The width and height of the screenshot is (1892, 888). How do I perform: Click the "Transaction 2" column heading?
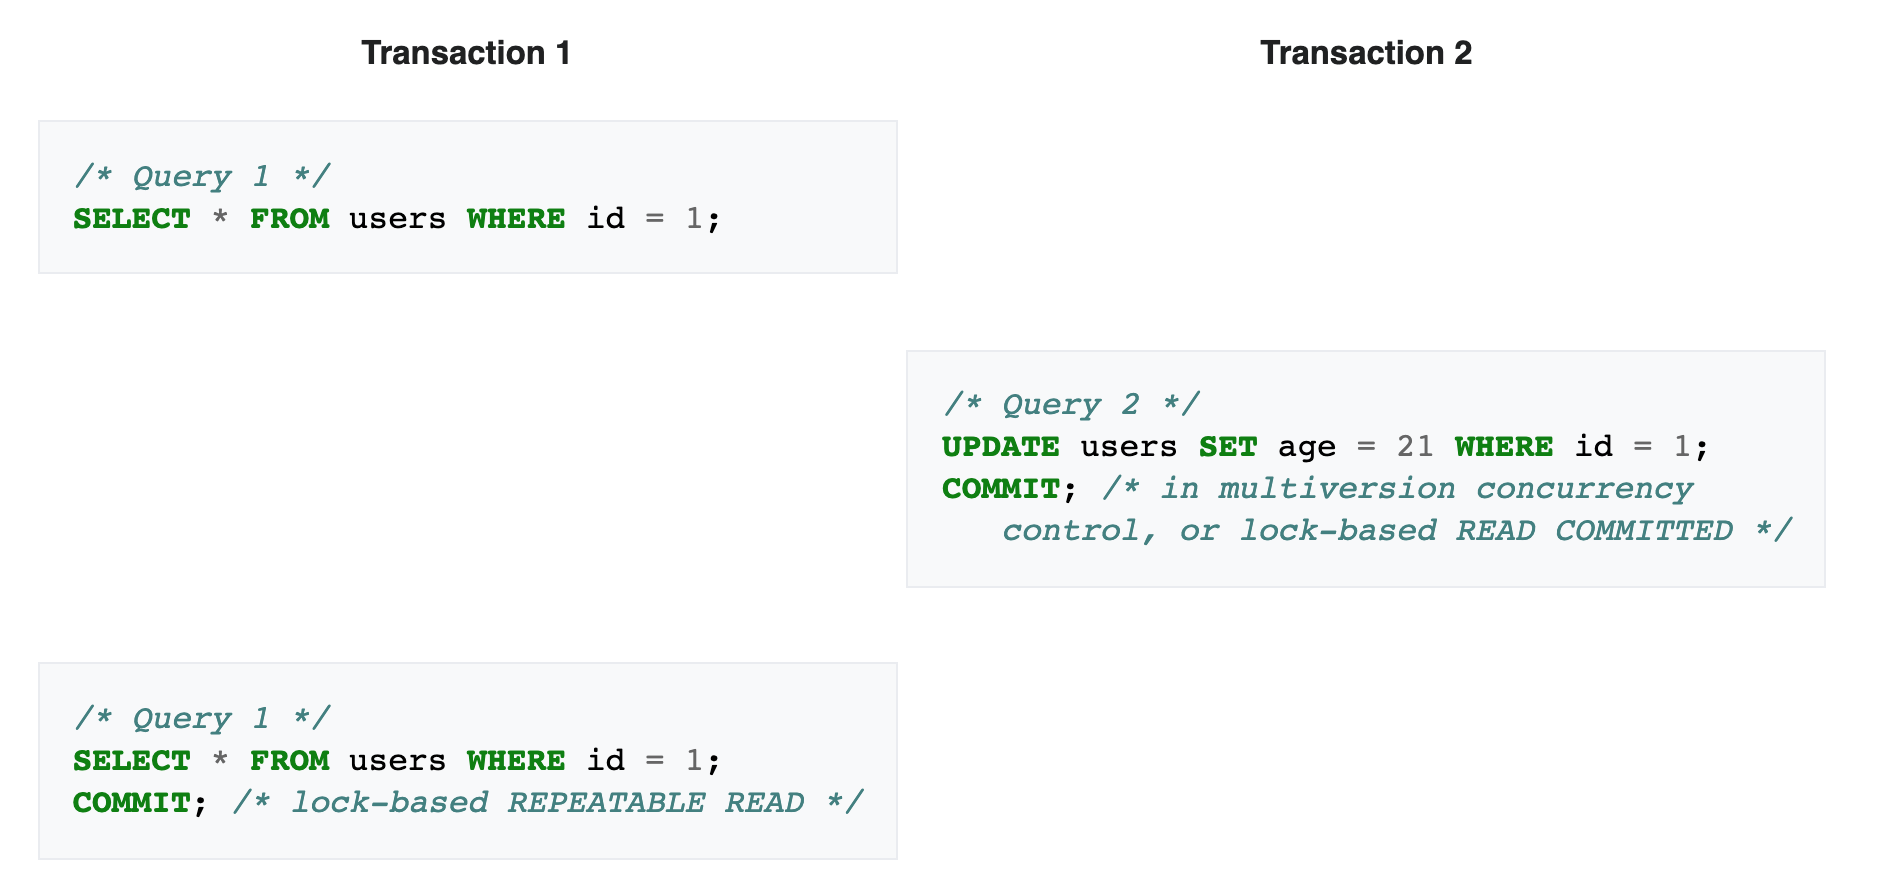tap(1365, 53)
